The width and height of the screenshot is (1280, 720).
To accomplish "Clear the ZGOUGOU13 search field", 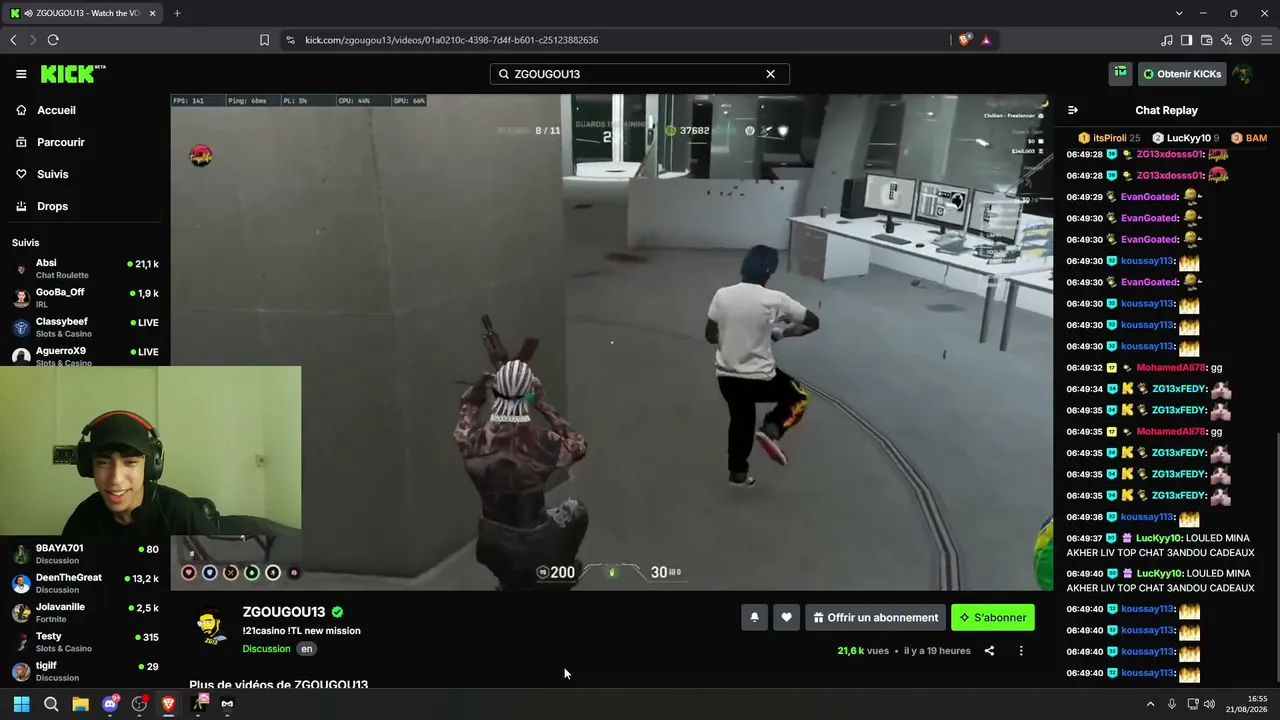I will pyautogui.click(x=770, y=74).
